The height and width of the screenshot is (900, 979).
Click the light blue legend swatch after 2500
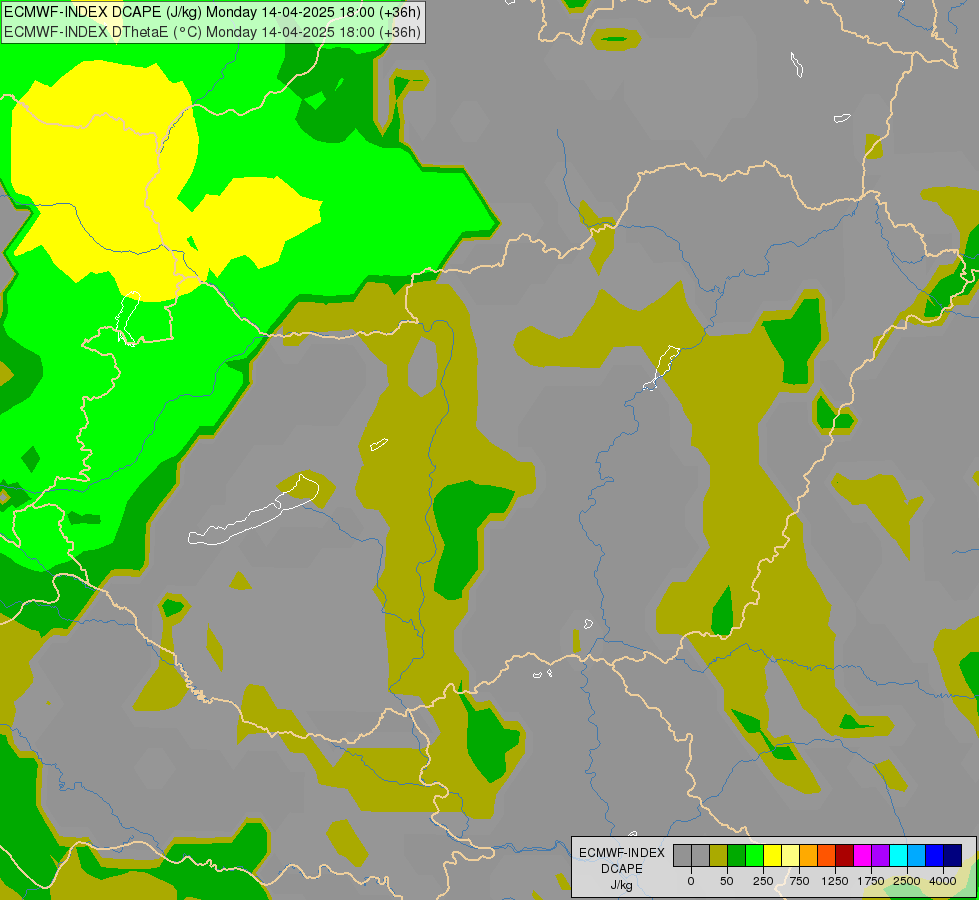(917, 855)
